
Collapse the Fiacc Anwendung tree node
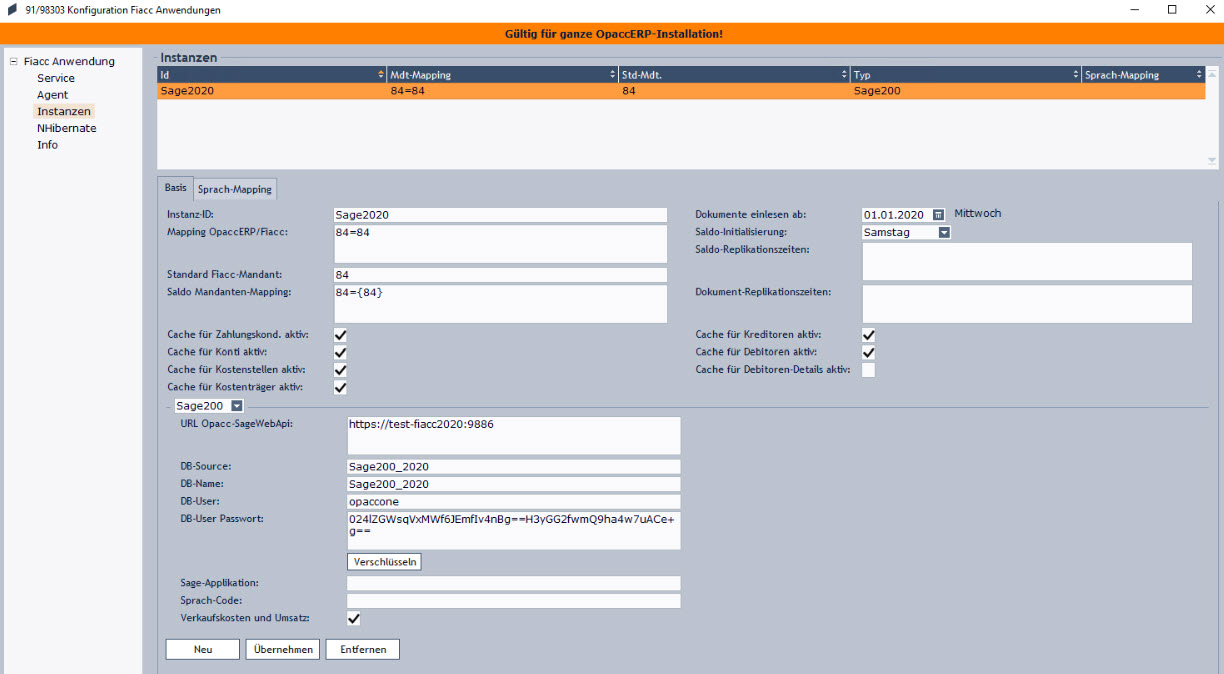[x=14, y=62]
